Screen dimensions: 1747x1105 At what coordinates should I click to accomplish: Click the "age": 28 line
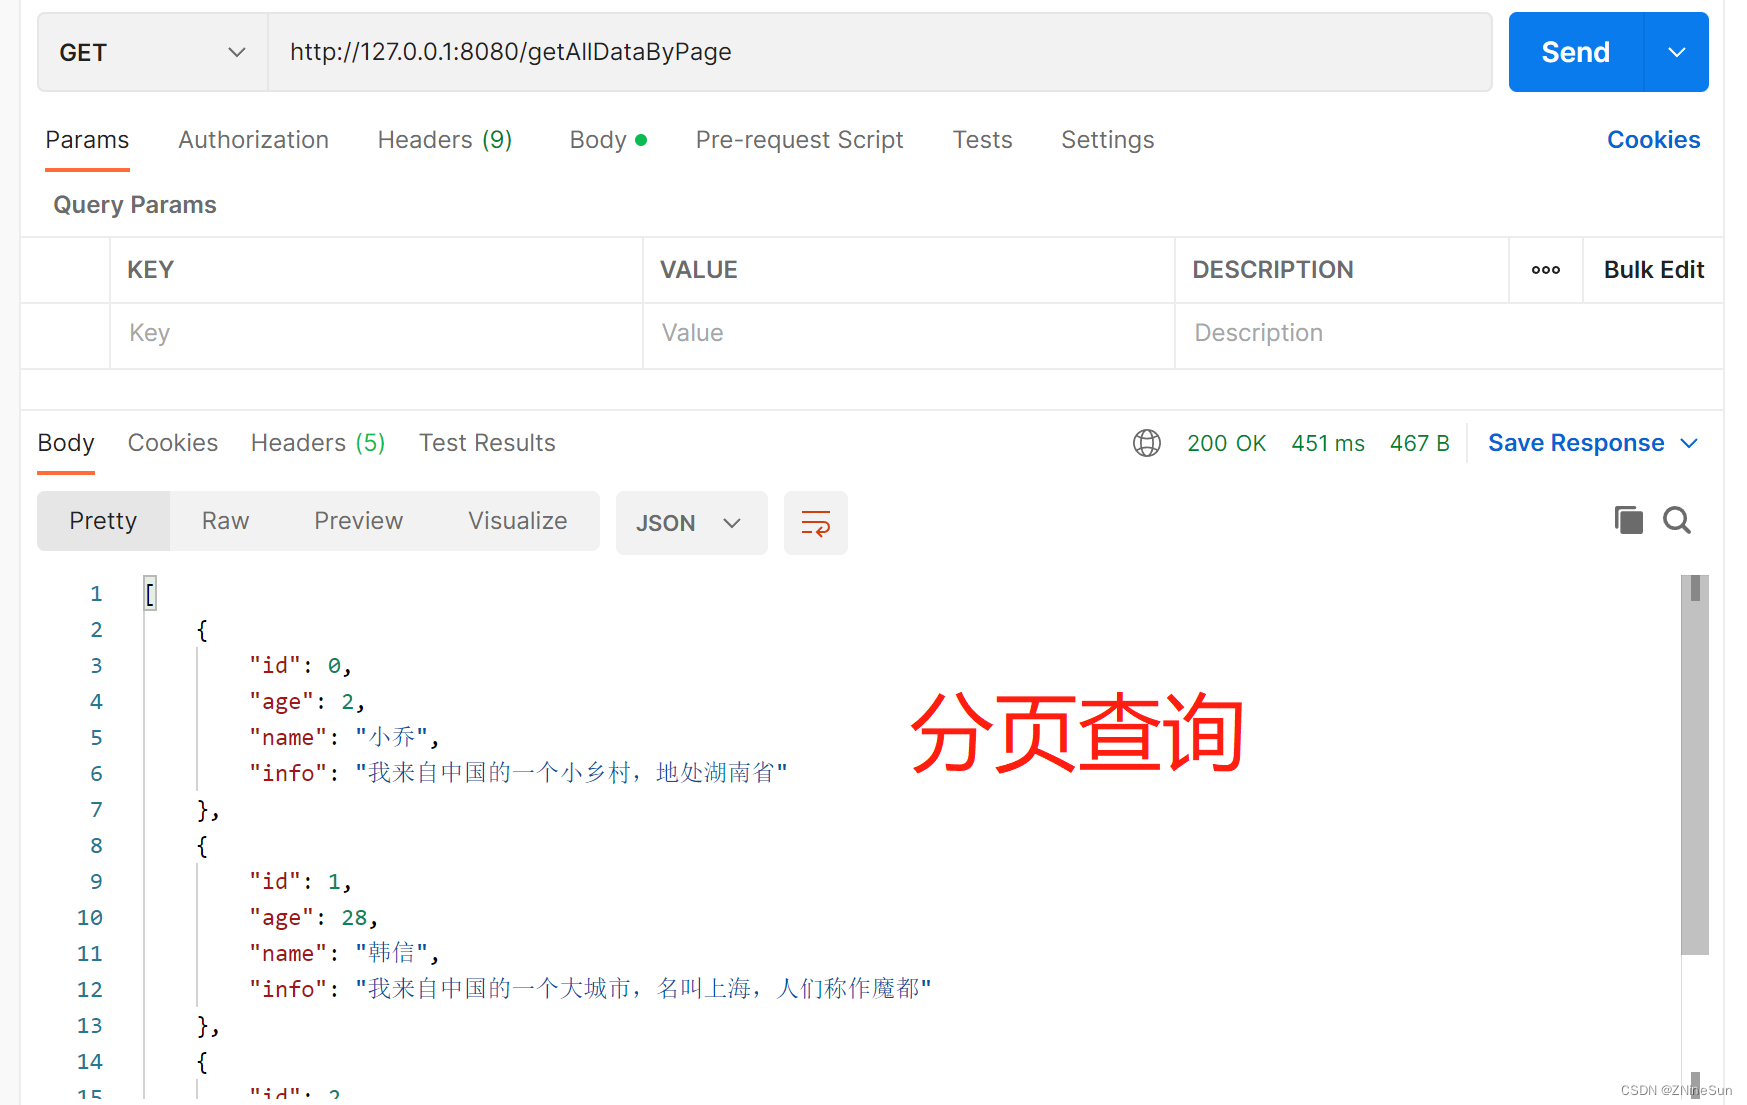[x=314, y=918]
